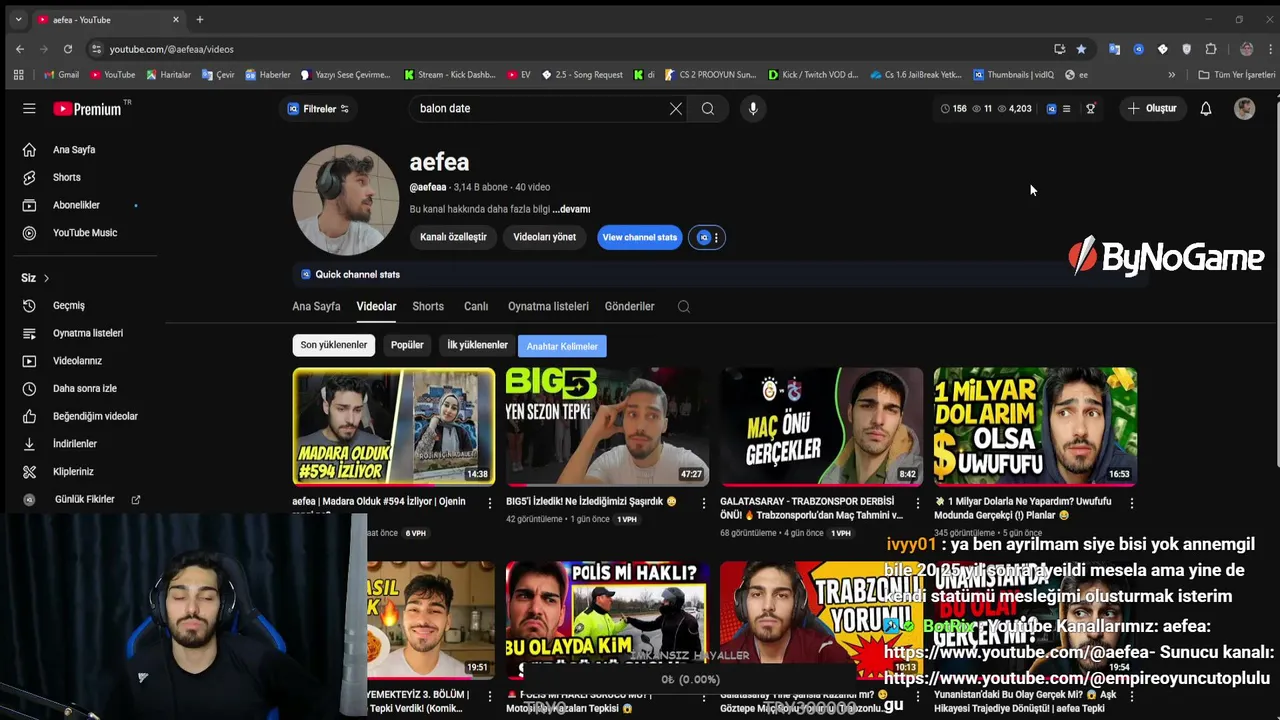Open vidIQ three-dot channel options
This screenshot has height=720, width=1280.
tap(716, 238)
